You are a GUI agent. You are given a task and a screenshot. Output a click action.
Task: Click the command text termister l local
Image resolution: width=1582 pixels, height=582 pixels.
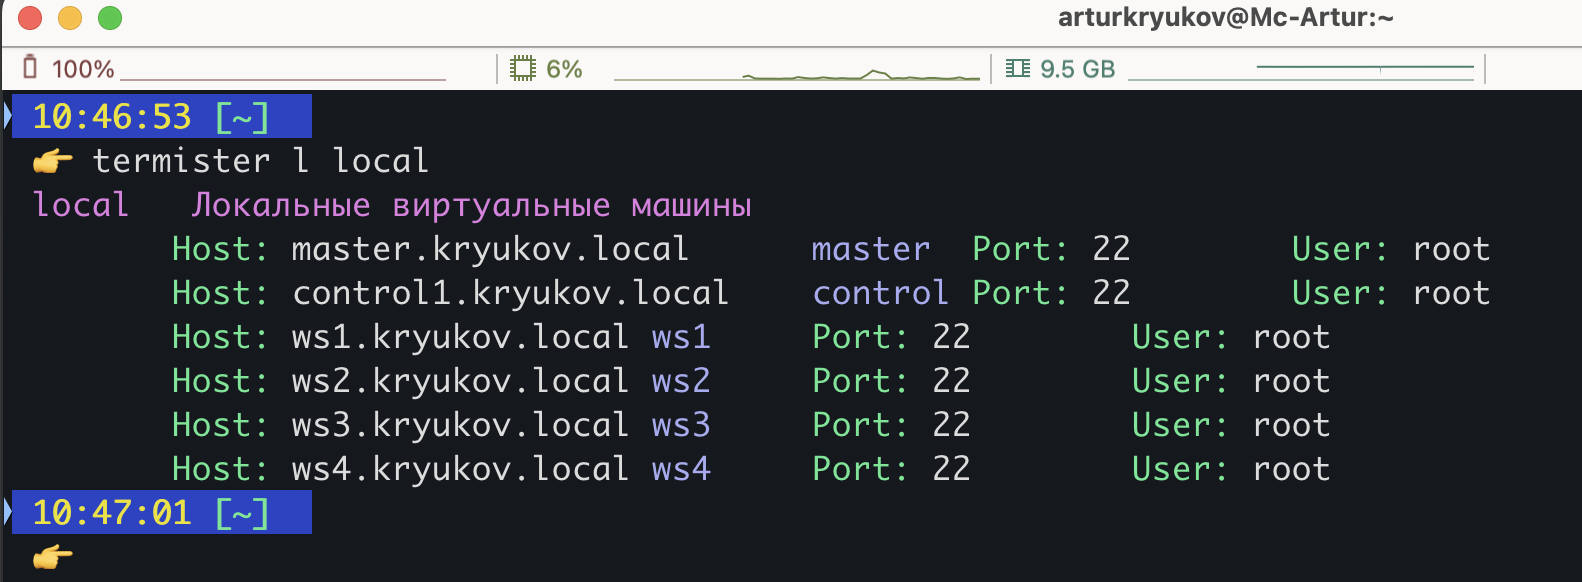(x=260, y=161)
